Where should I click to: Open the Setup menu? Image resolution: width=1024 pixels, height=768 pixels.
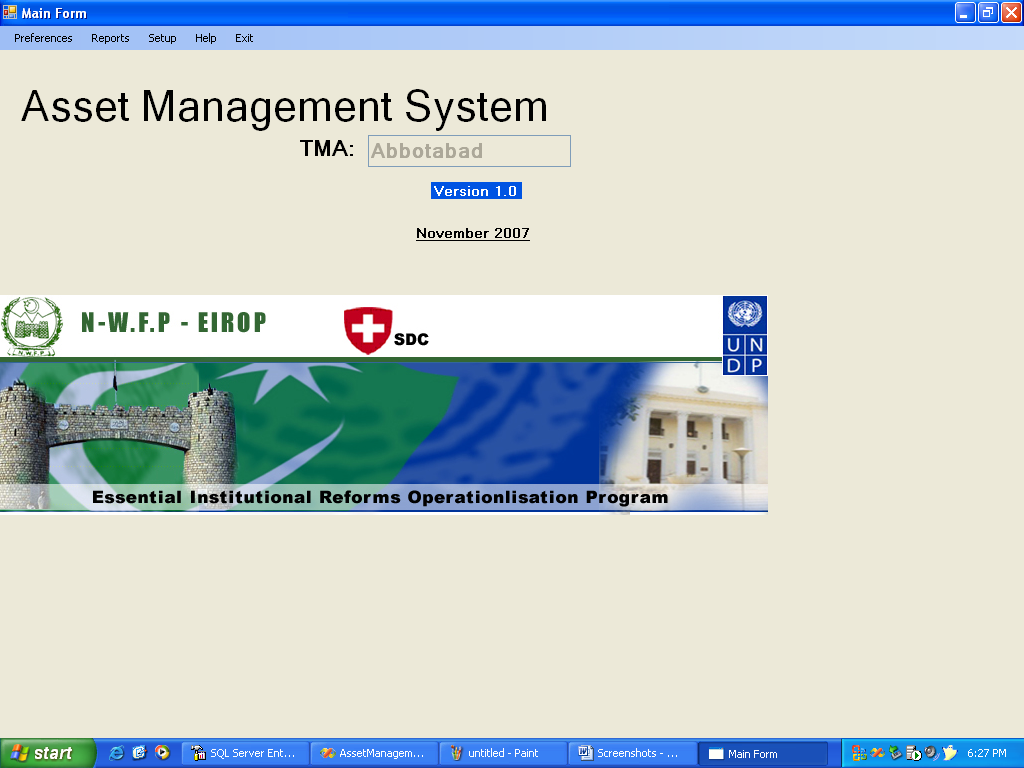(x=162, y=38)
